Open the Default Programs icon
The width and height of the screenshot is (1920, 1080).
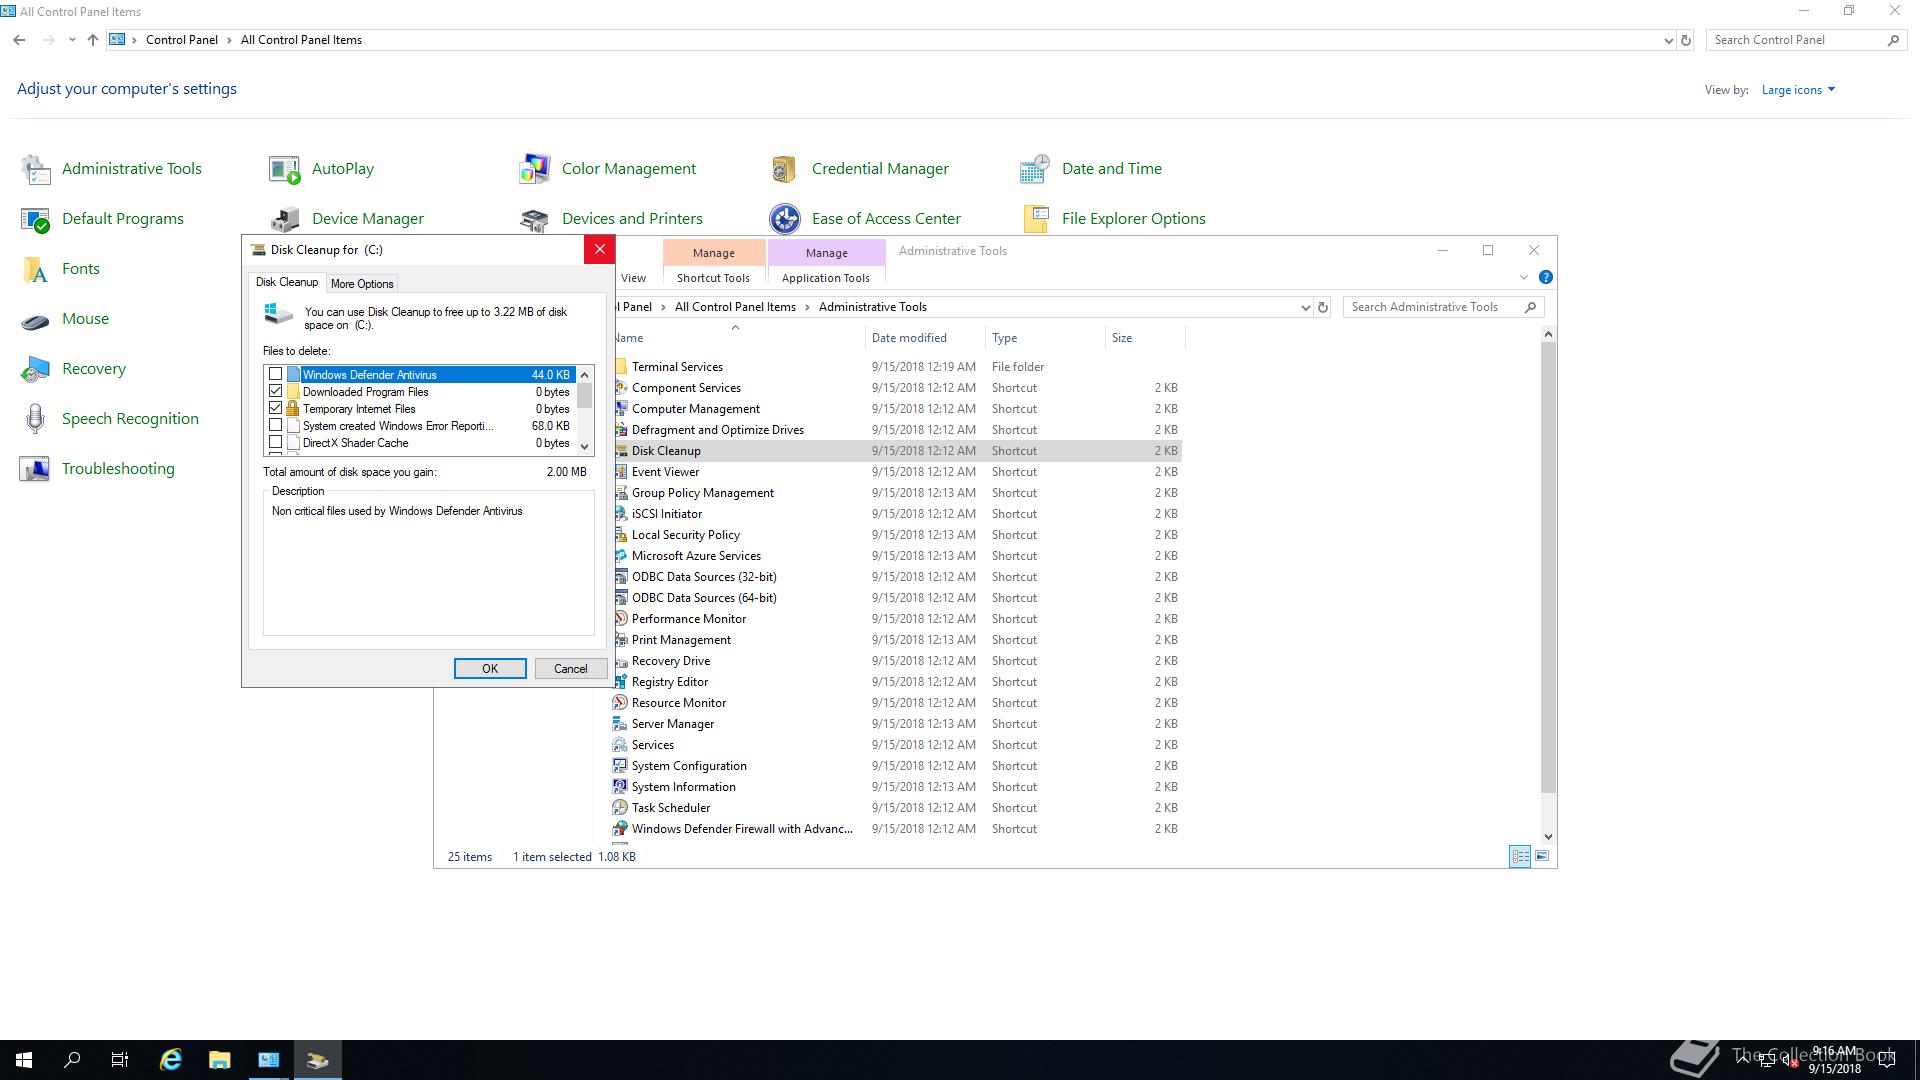tap(36, 219)
